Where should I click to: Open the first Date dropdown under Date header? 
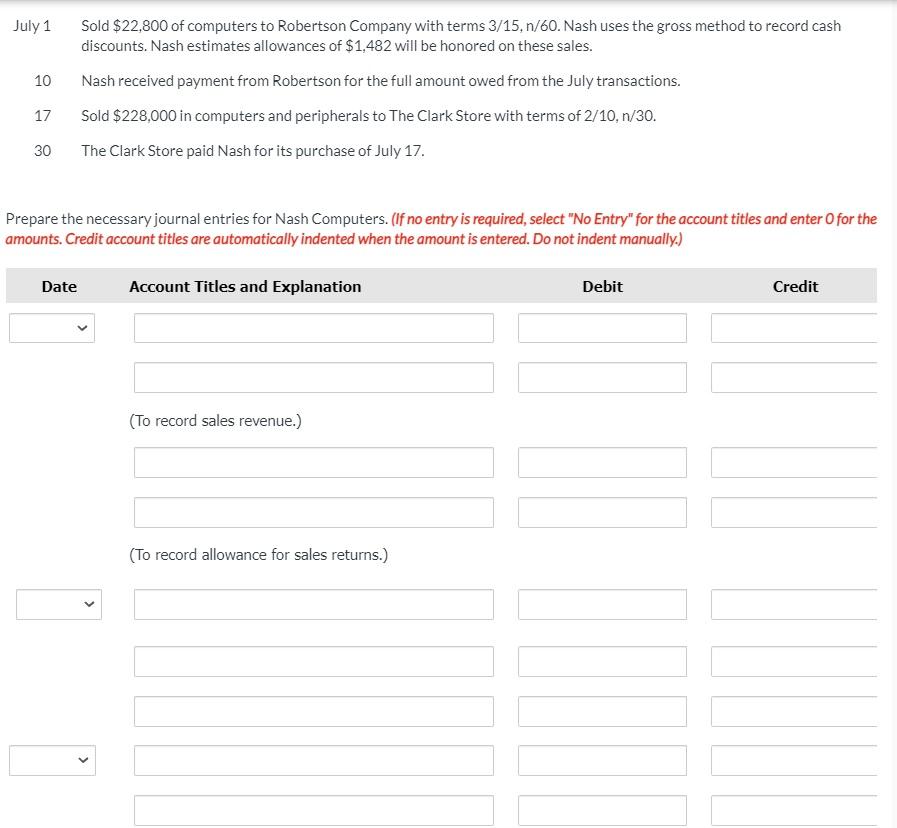(x=52, y=328)
